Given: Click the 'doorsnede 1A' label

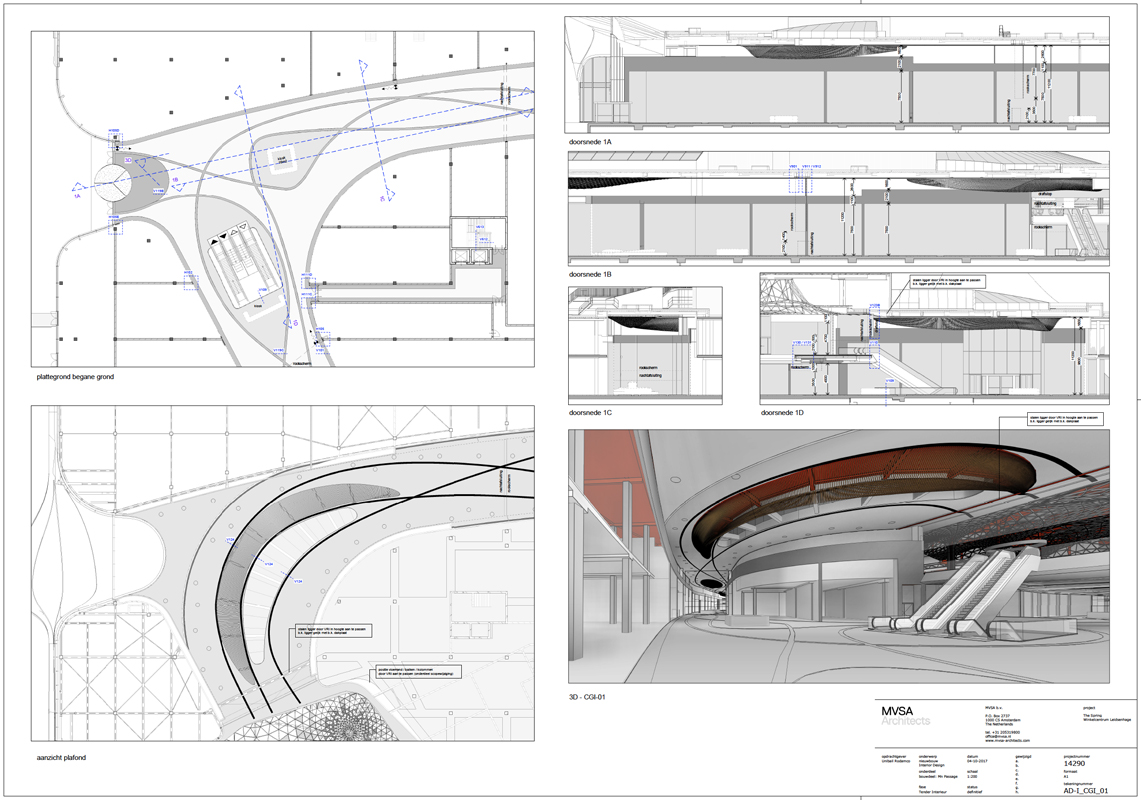Looking at the screenshot, I should [x=590, y=142].
